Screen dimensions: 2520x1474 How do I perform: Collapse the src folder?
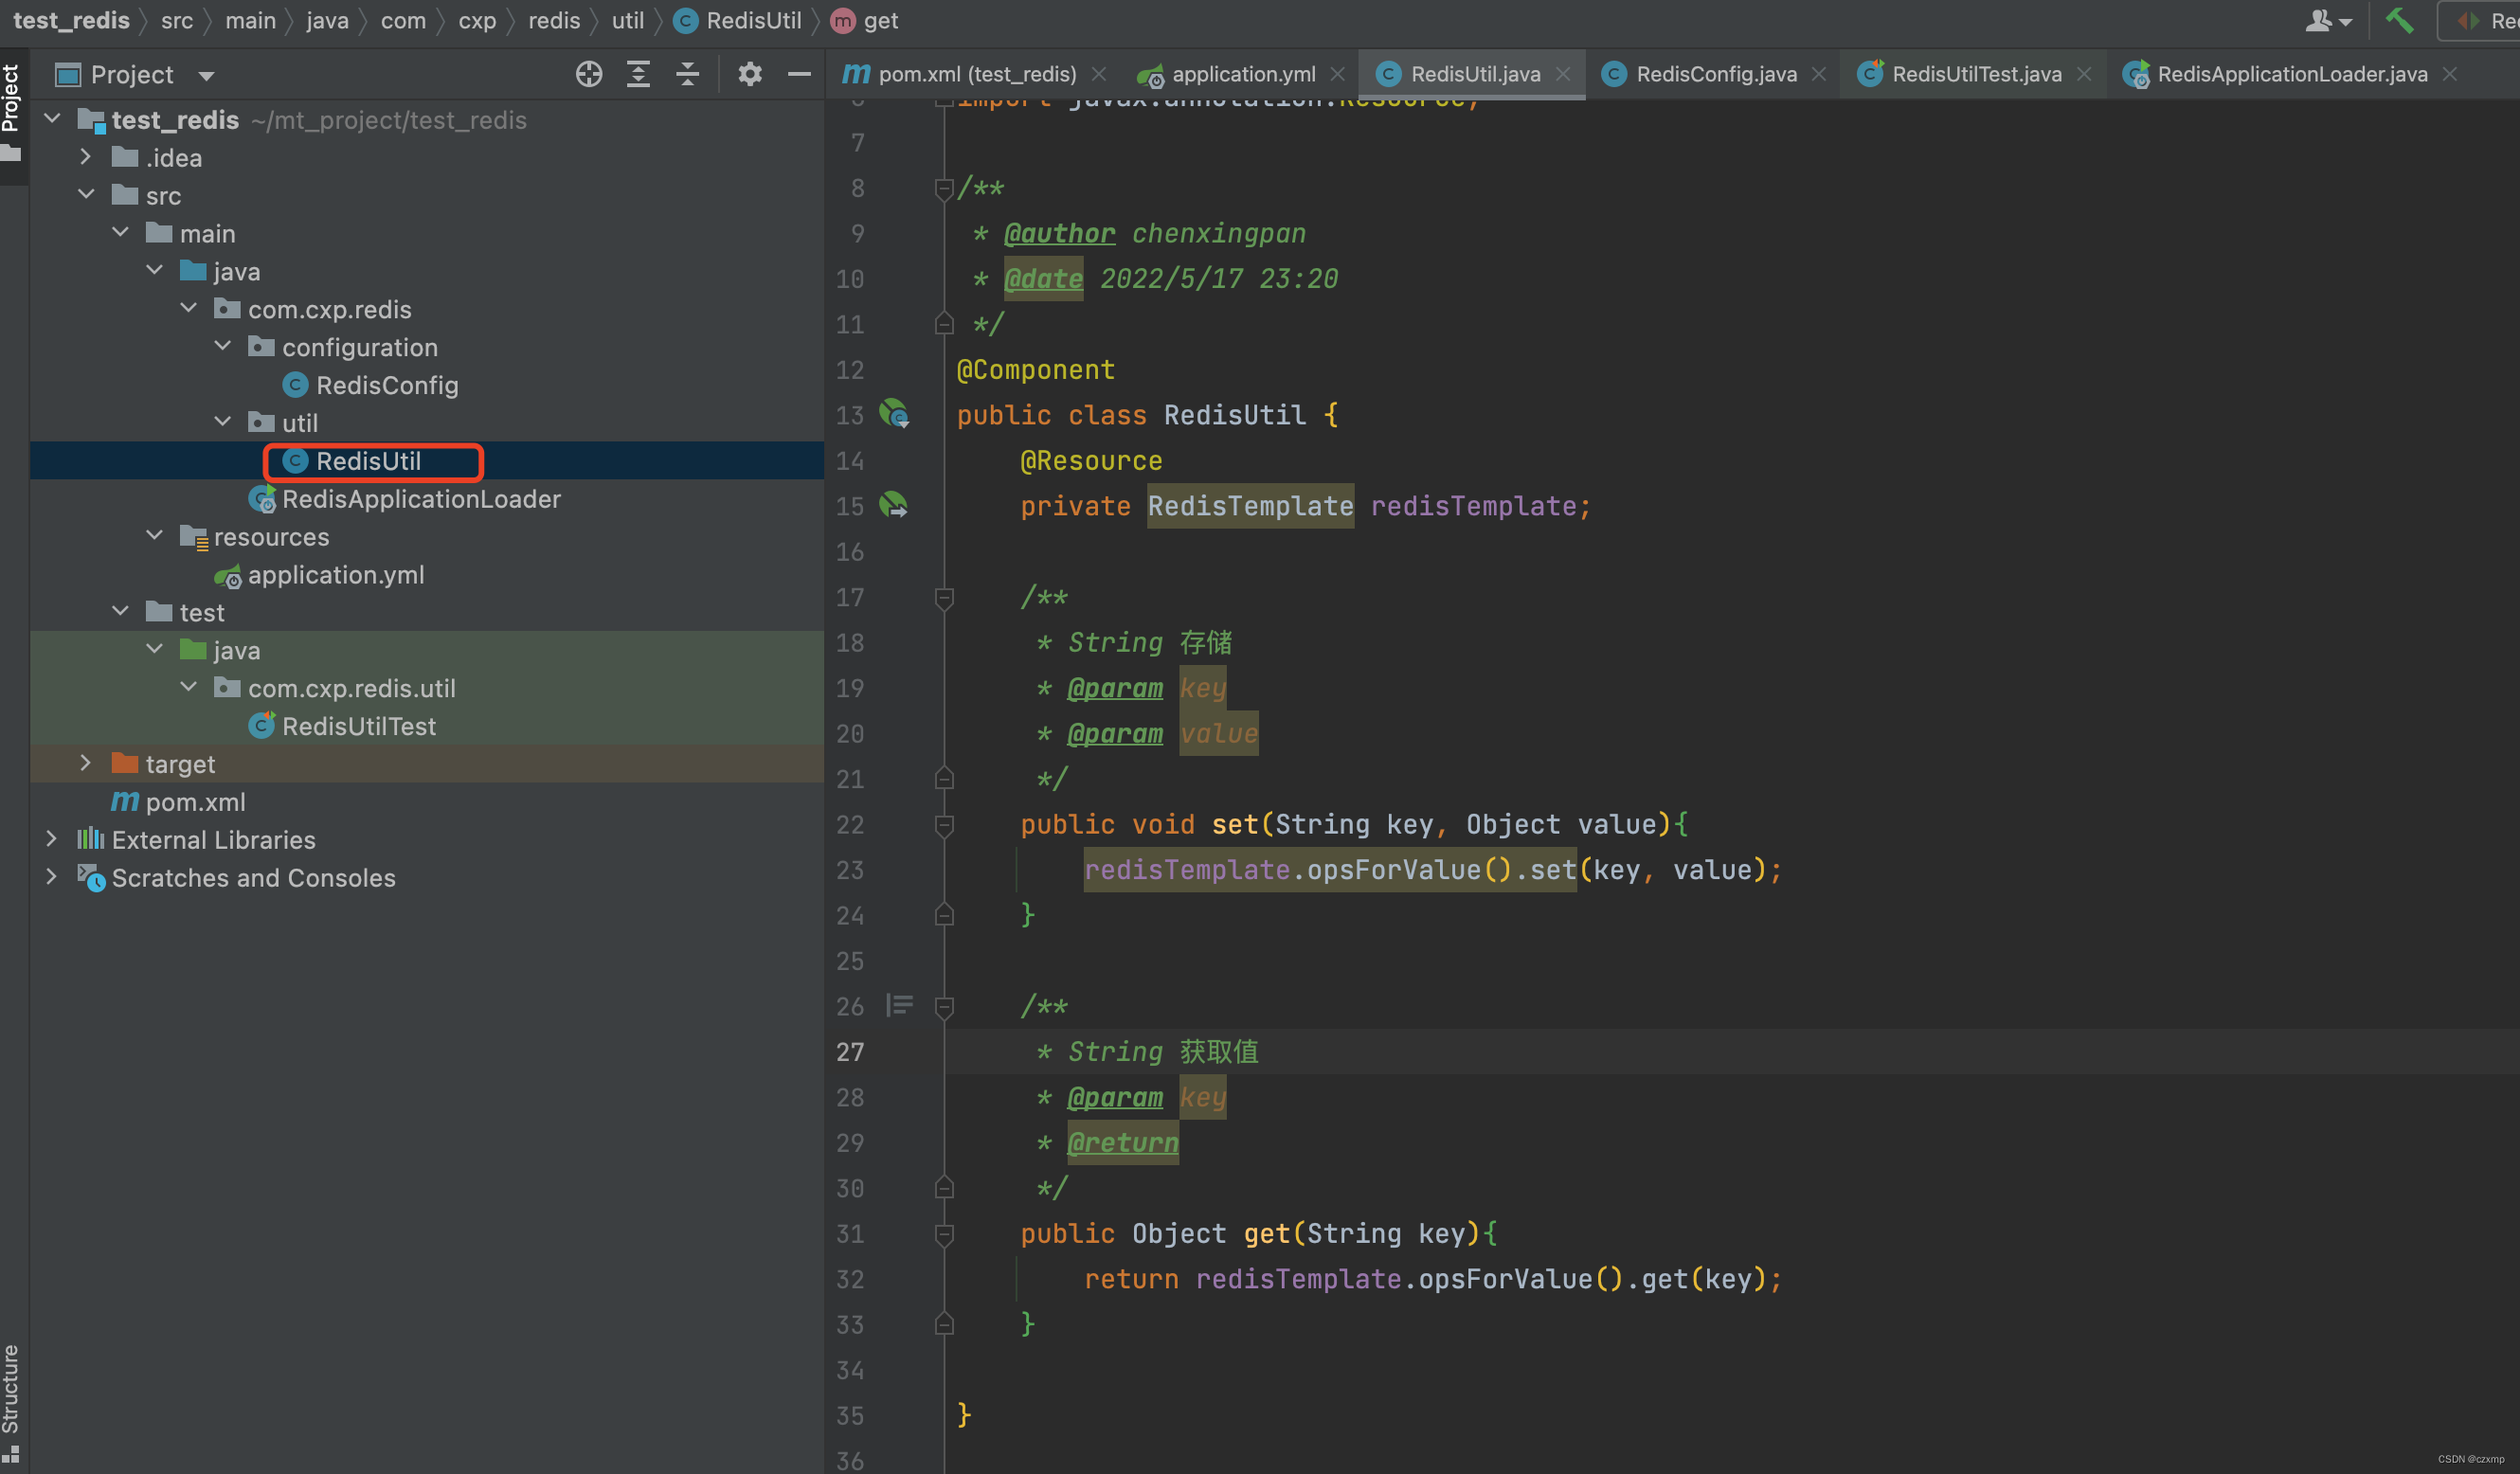pyautogui.click(x=86, y=195)
